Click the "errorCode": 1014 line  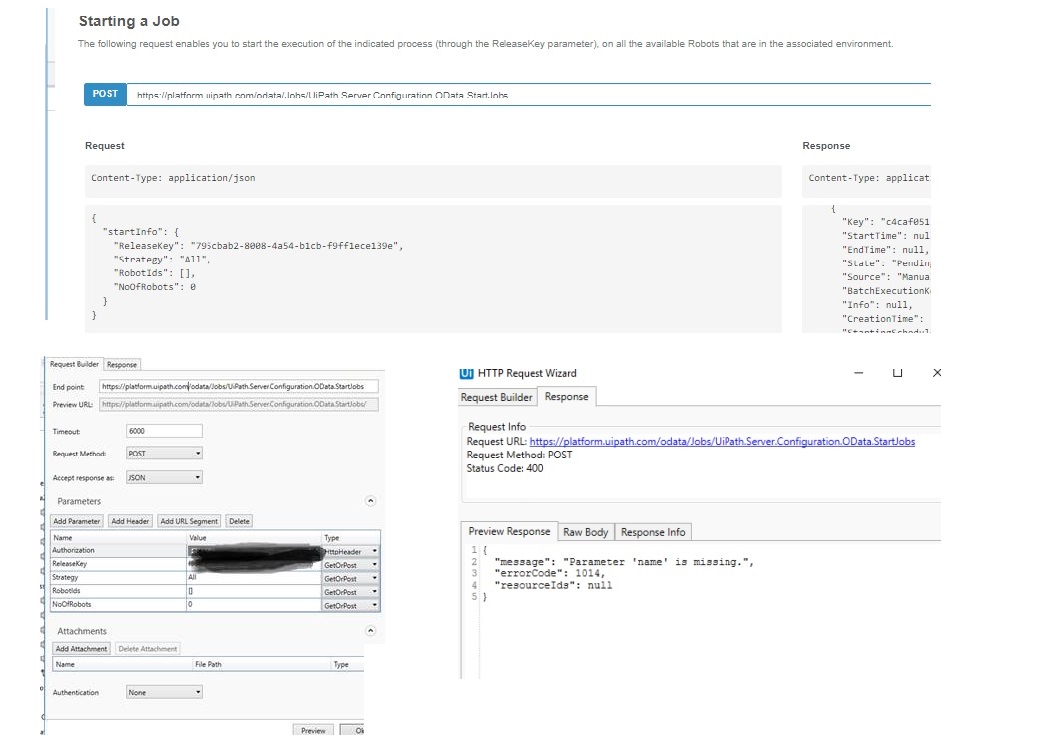point(549,573)
